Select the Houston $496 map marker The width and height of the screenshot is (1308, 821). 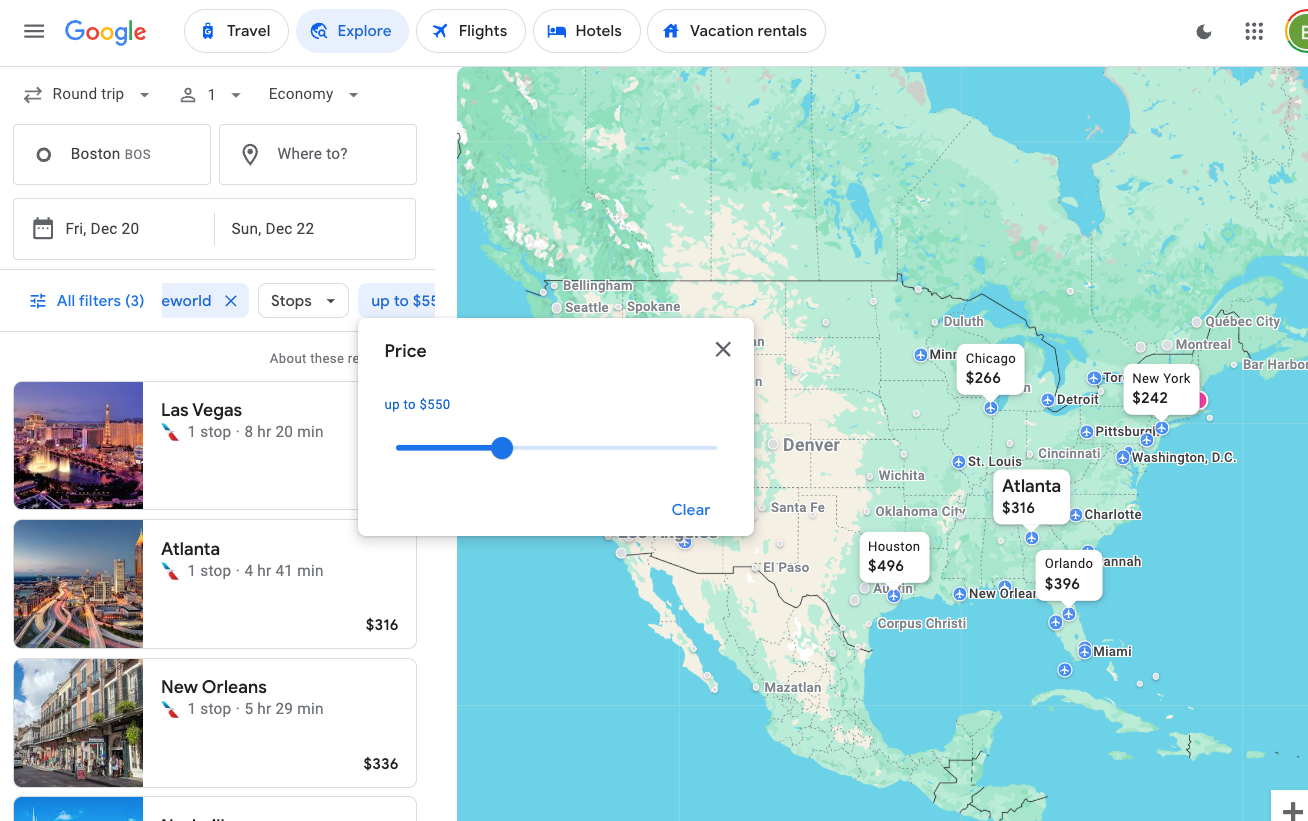coord(894,557)
